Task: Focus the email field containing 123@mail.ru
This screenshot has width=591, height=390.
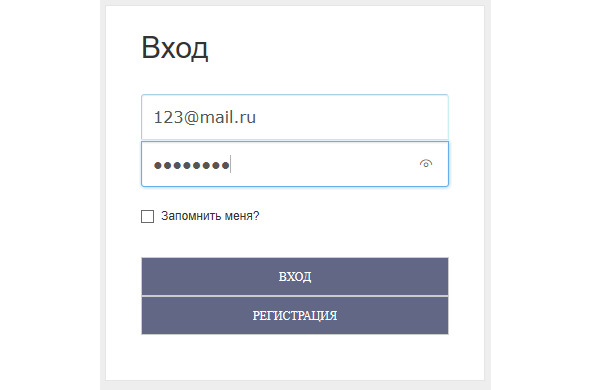Action: coord(295,117)
